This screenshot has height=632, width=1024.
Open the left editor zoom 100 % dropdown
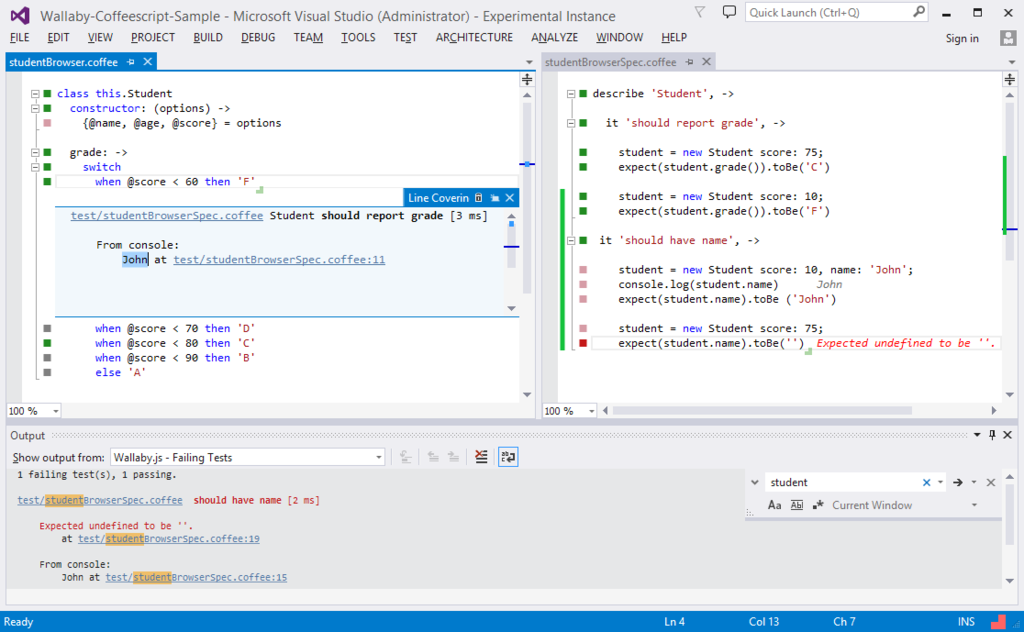click(x=56, y=411)
